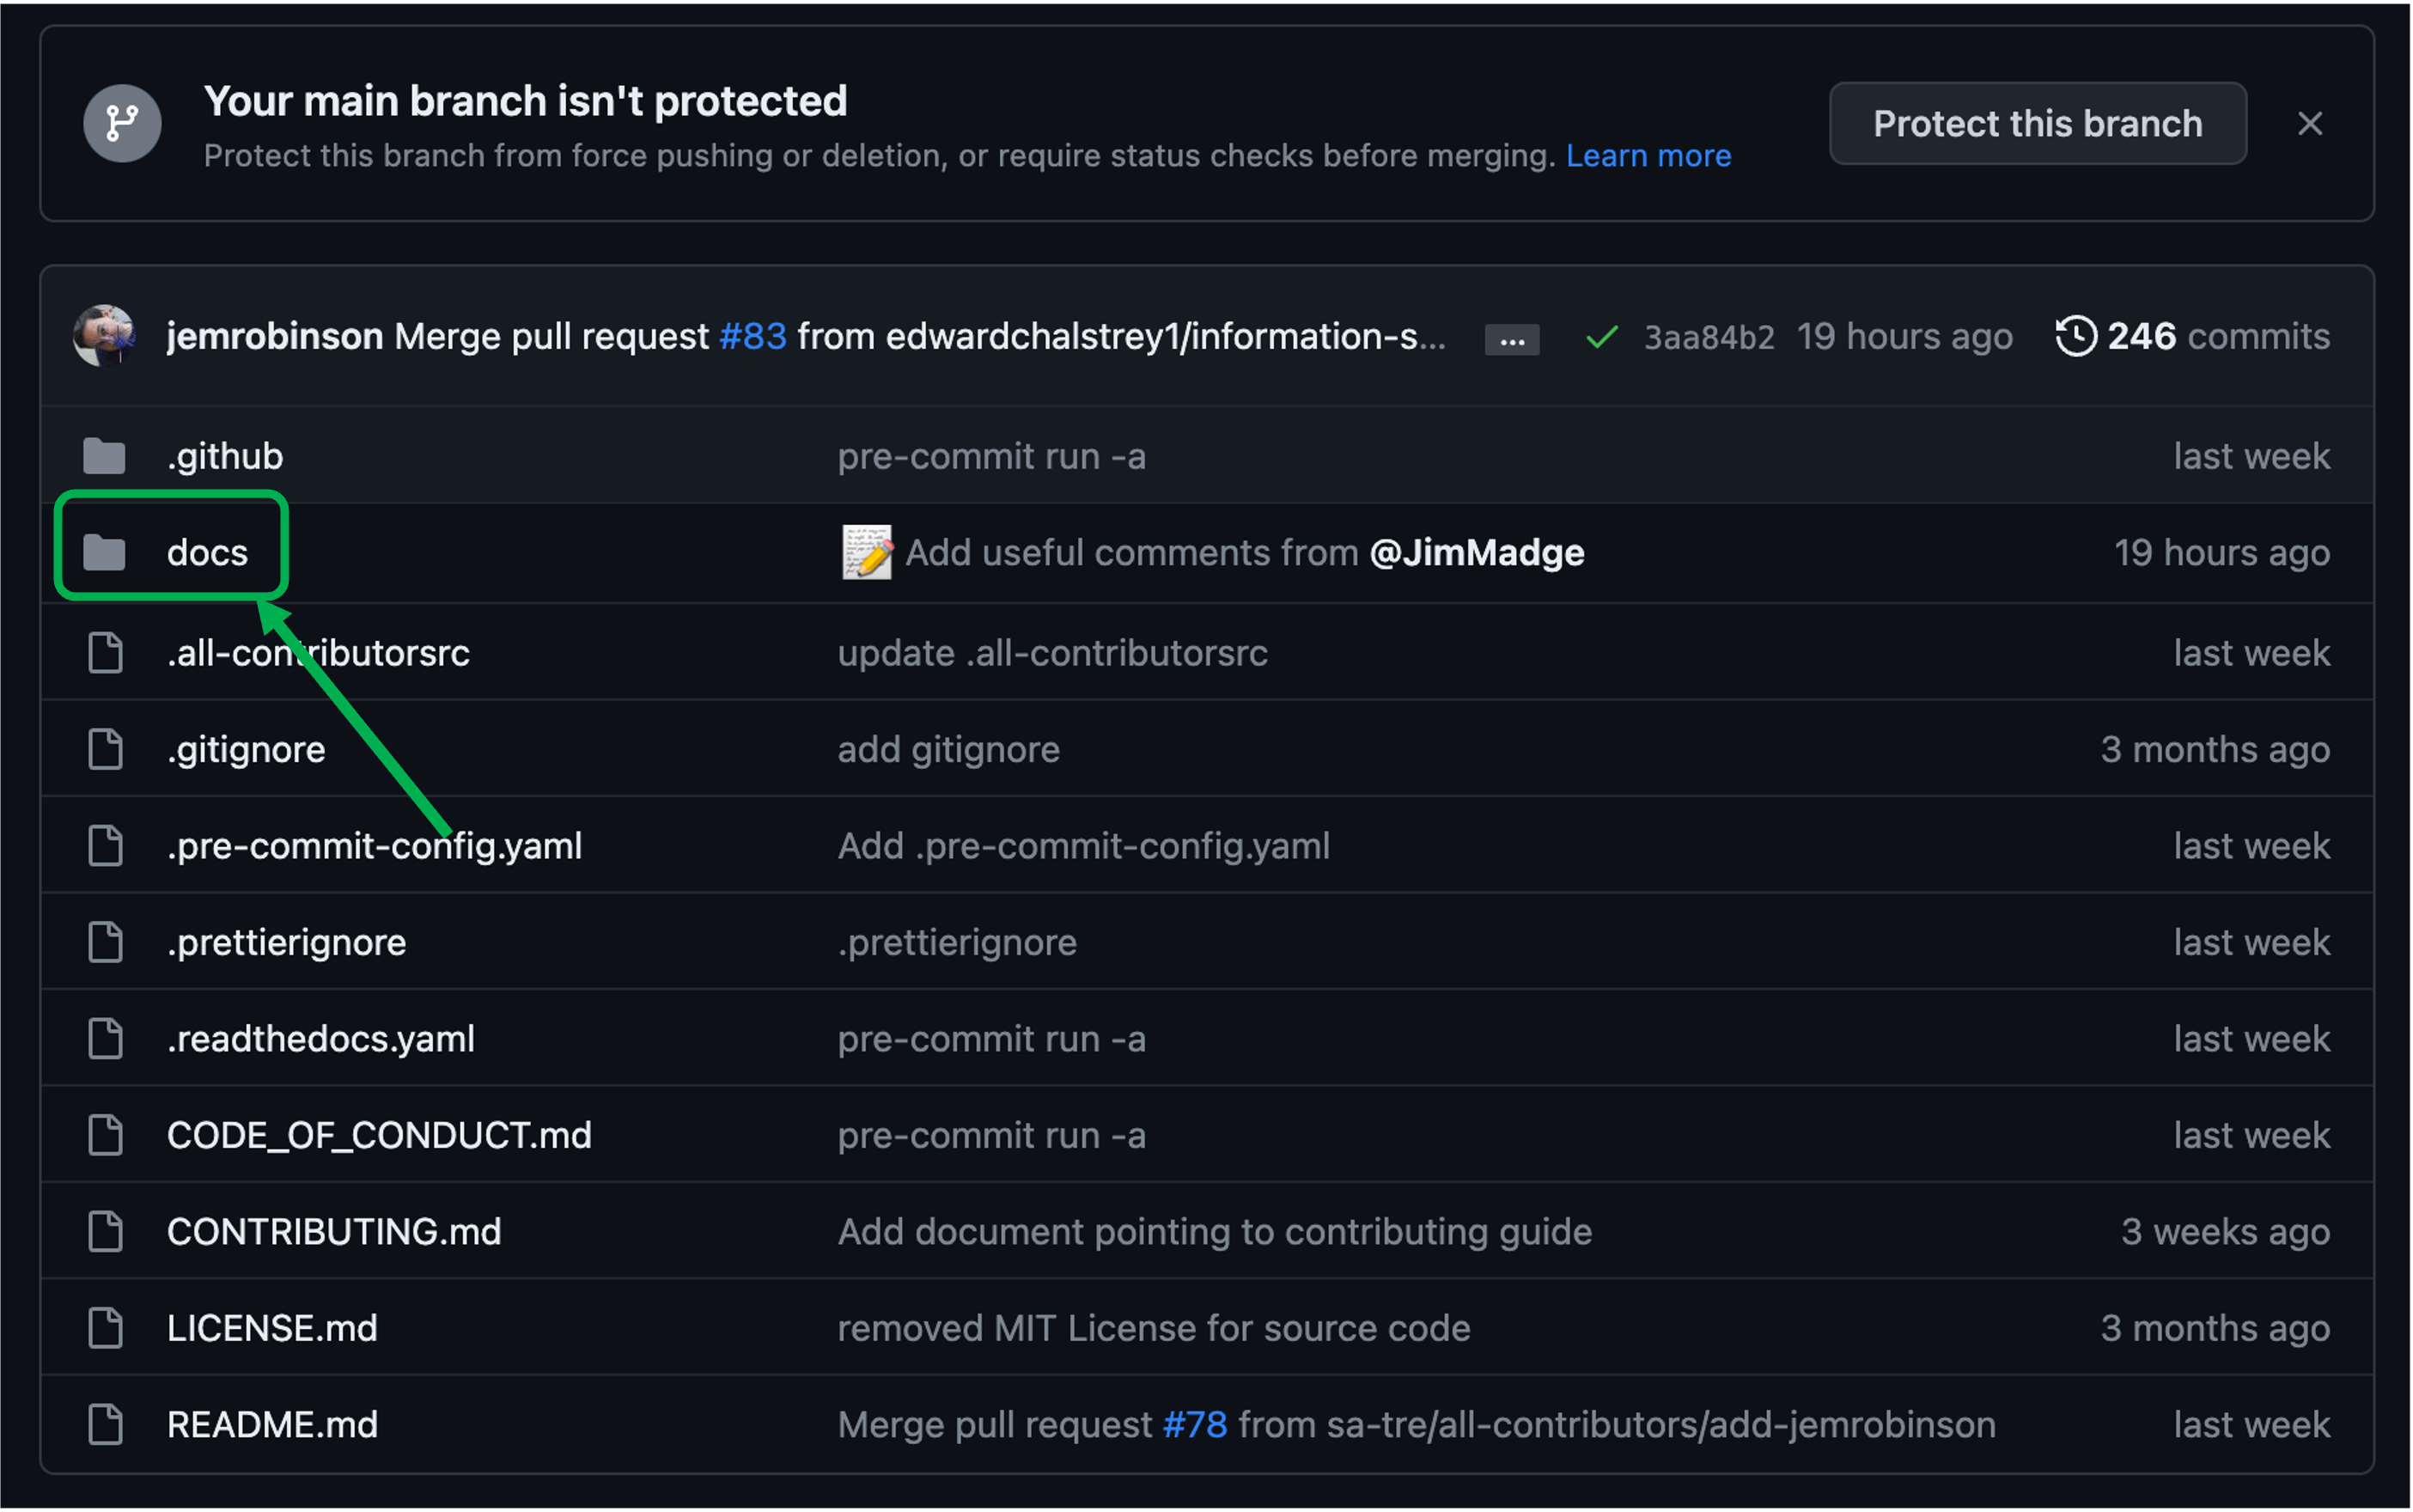The image size is (2413, 1512).
Task: Open 'Add .pre-commit-config.yaml' commit message
Action: point(1084,847)
